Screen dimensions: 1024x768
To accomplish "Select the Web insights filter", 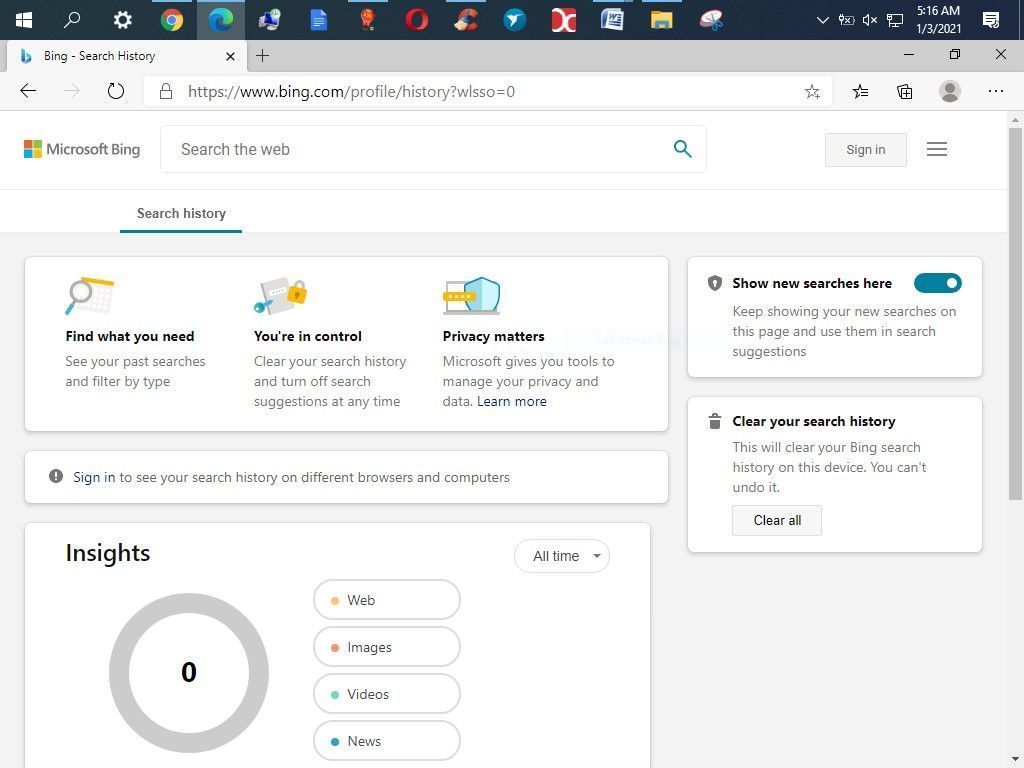I will click(387, 600).
